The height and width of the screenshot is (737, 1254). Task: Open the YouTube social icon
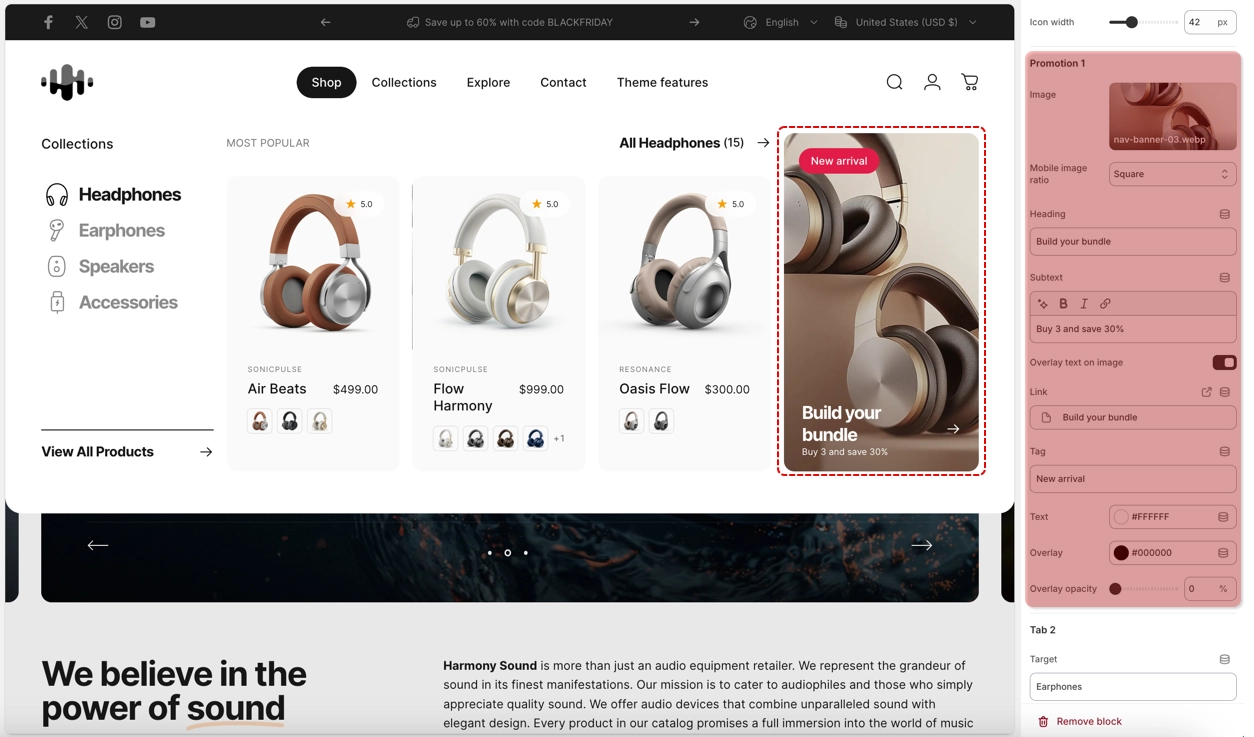click(x=148, y=22)
